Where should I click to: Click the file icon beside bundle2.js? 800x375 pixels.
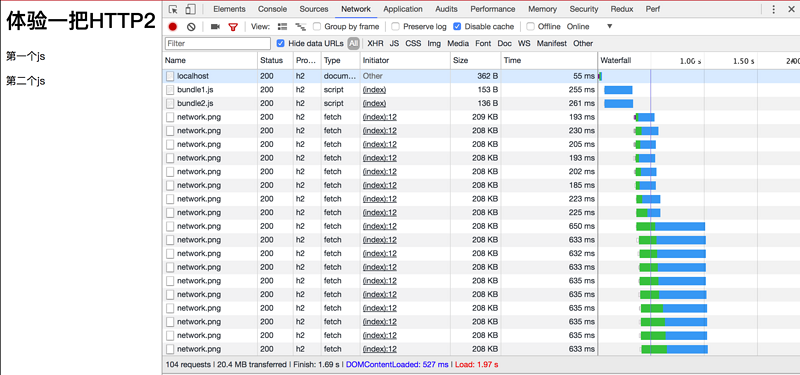(170, 104)
